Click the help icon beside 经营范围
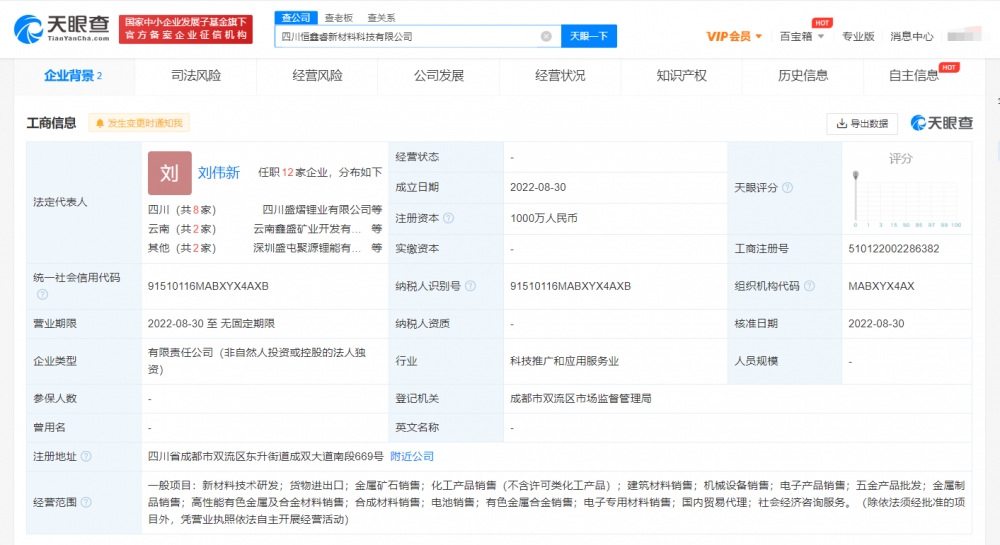The image size is (1000, 545). click(x=86, y=502)
